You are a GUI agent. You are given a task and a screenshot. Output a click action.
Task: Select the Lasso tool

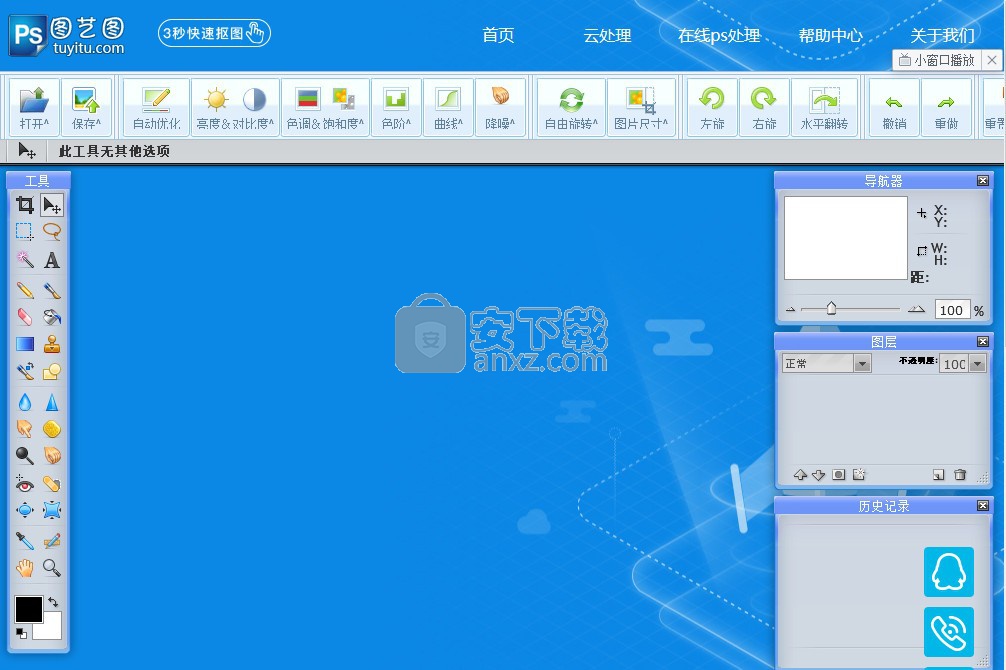(52, 231)
